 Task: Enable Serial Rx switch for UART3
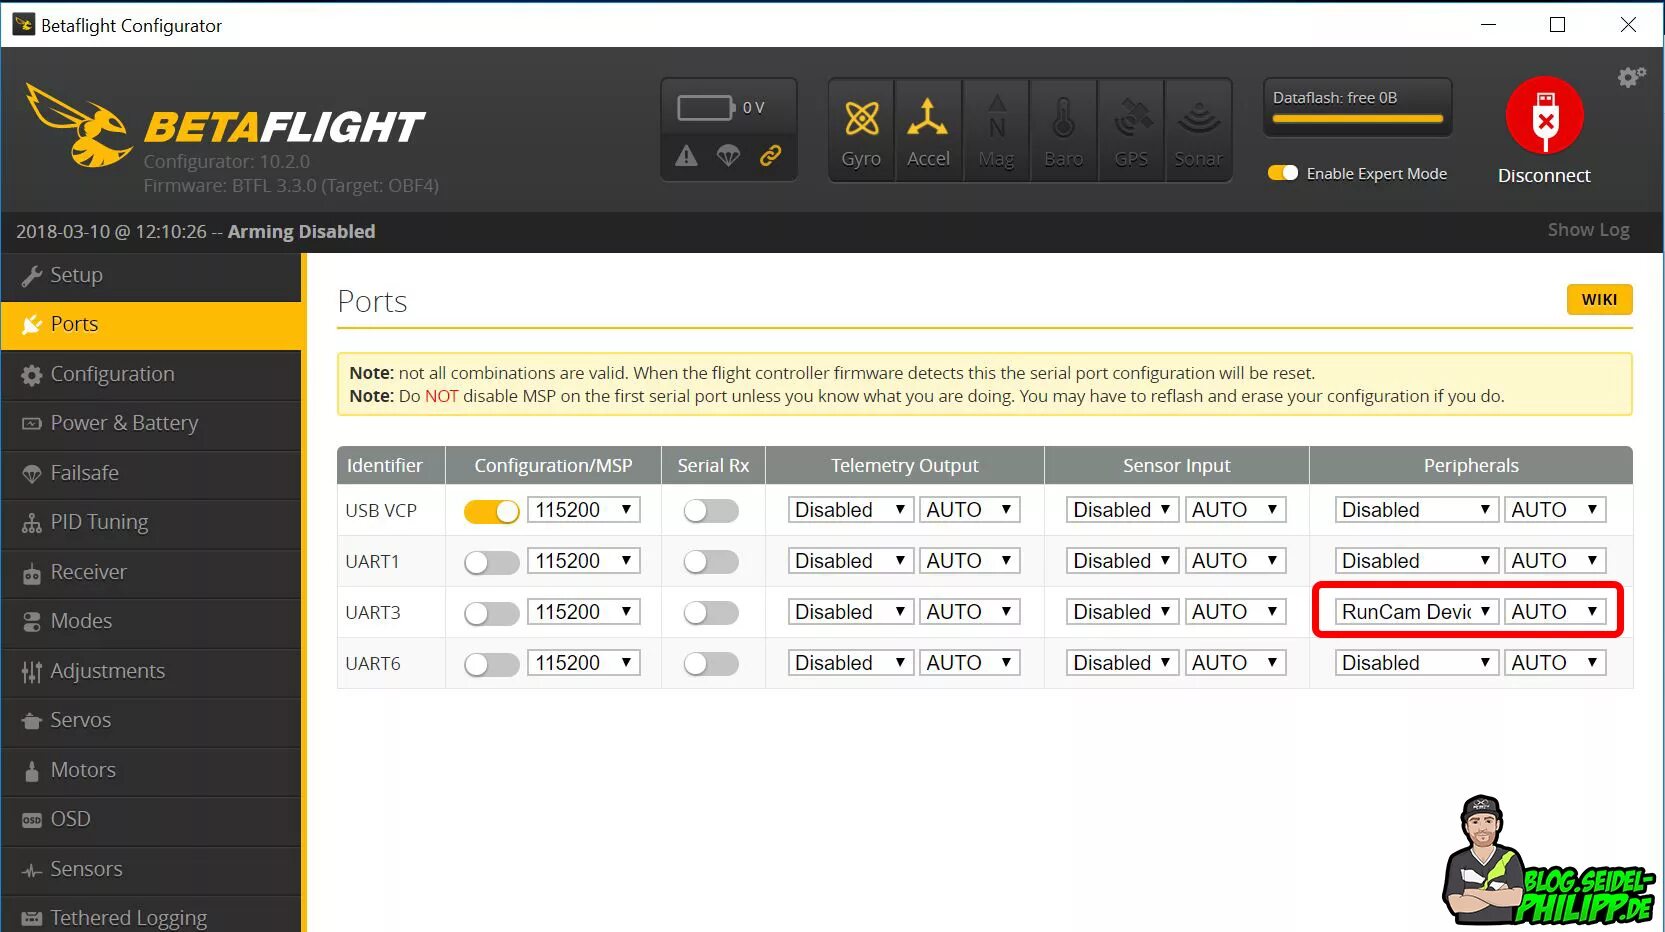click(x=711, y=613)
